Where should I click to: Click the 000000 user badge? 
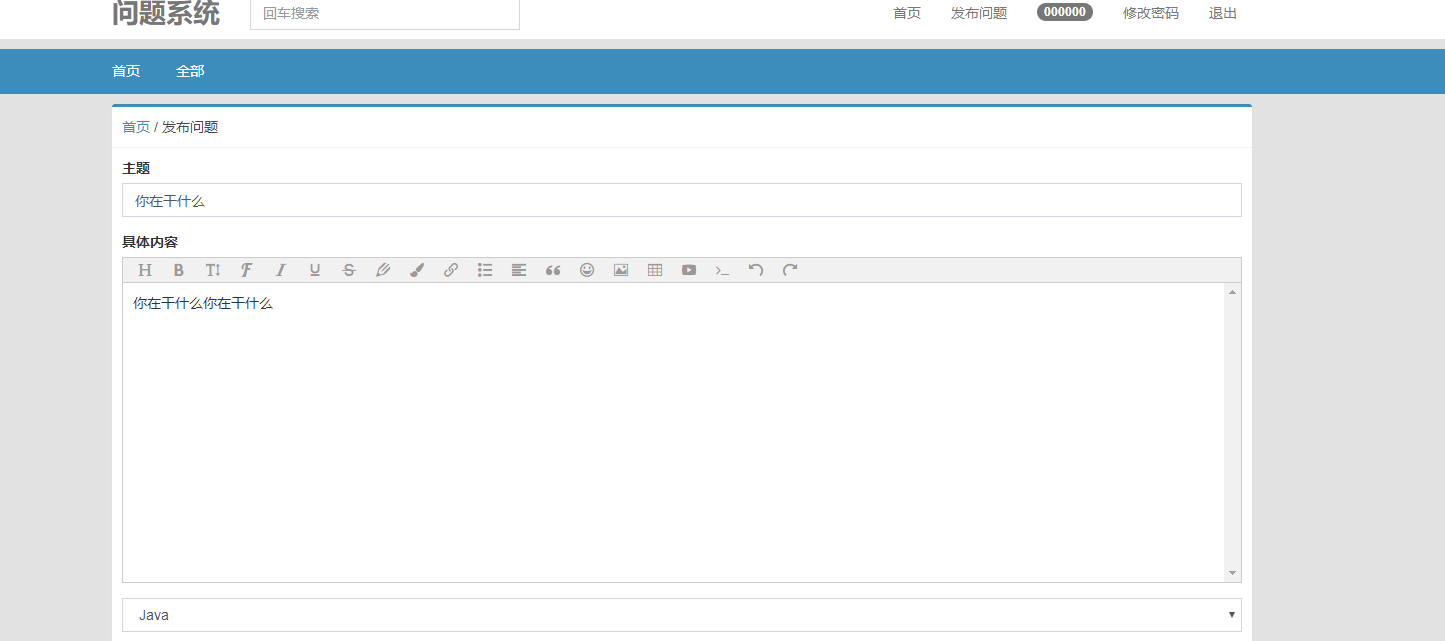[x=1065, y=12]
